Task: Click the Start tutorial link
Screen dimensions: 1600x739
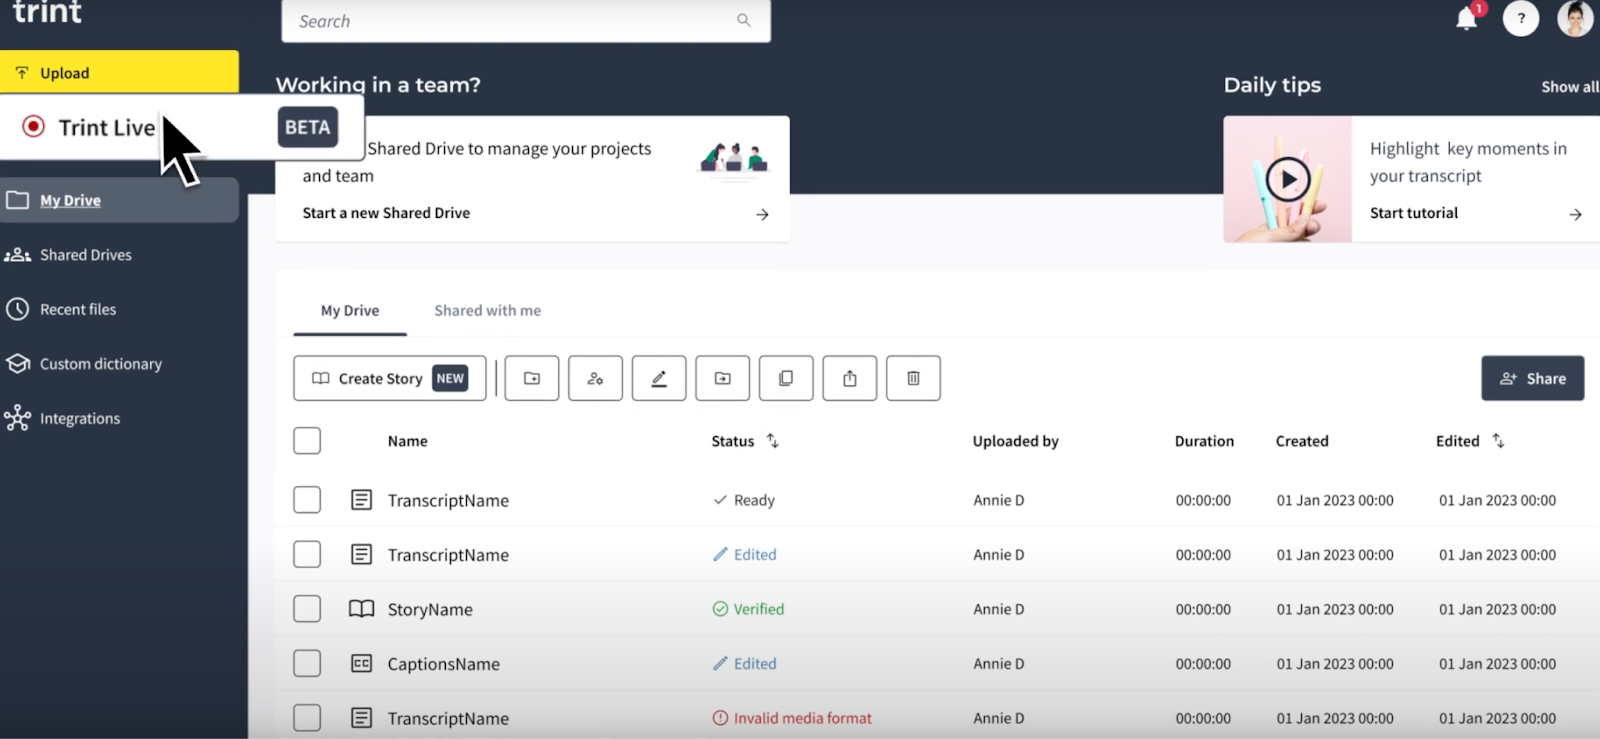Action: [1414, 213]
